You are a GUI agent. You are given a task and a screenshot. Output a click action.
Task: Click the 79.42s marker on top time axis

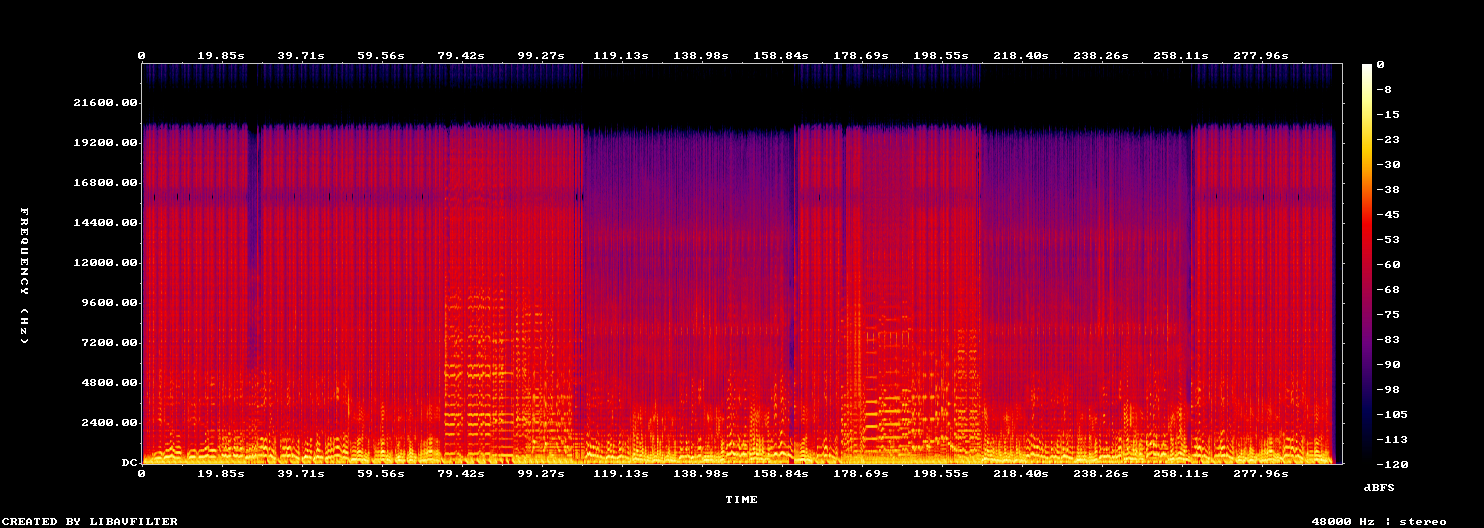pos(461,56)
